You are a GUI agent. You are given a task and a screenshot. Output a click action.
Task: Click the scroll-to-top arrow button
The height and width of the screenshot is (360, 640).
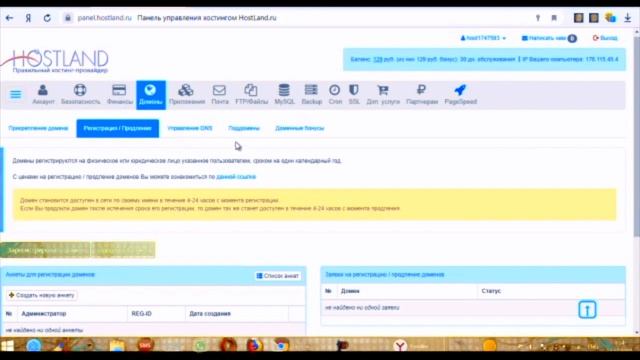[x=587, y=310]
